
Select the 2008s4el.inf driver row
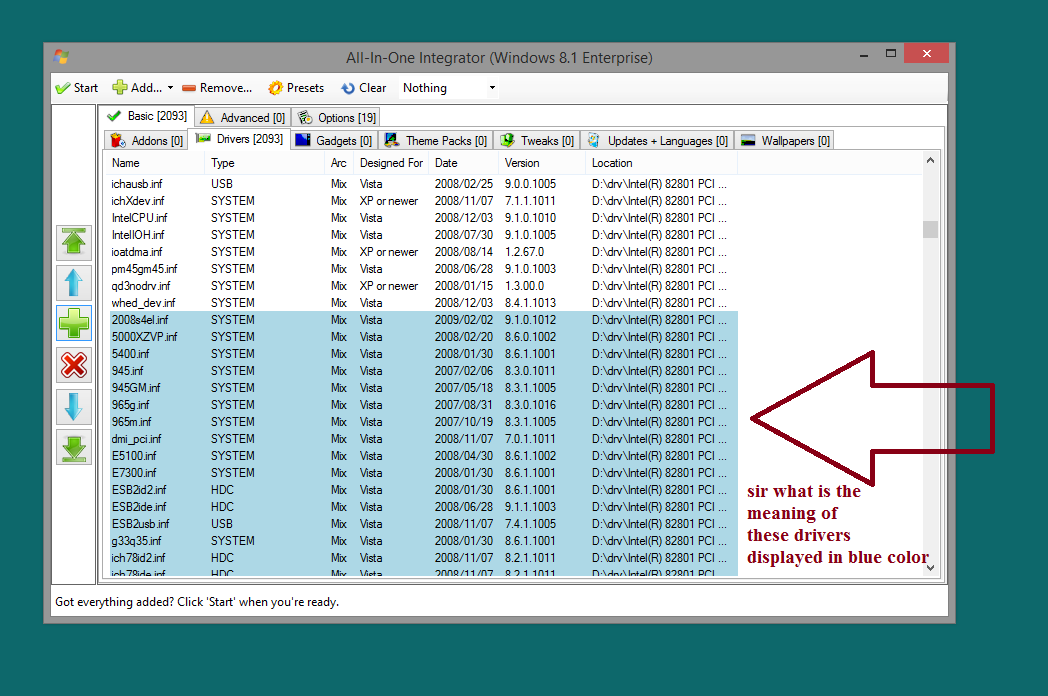(424, 320)
